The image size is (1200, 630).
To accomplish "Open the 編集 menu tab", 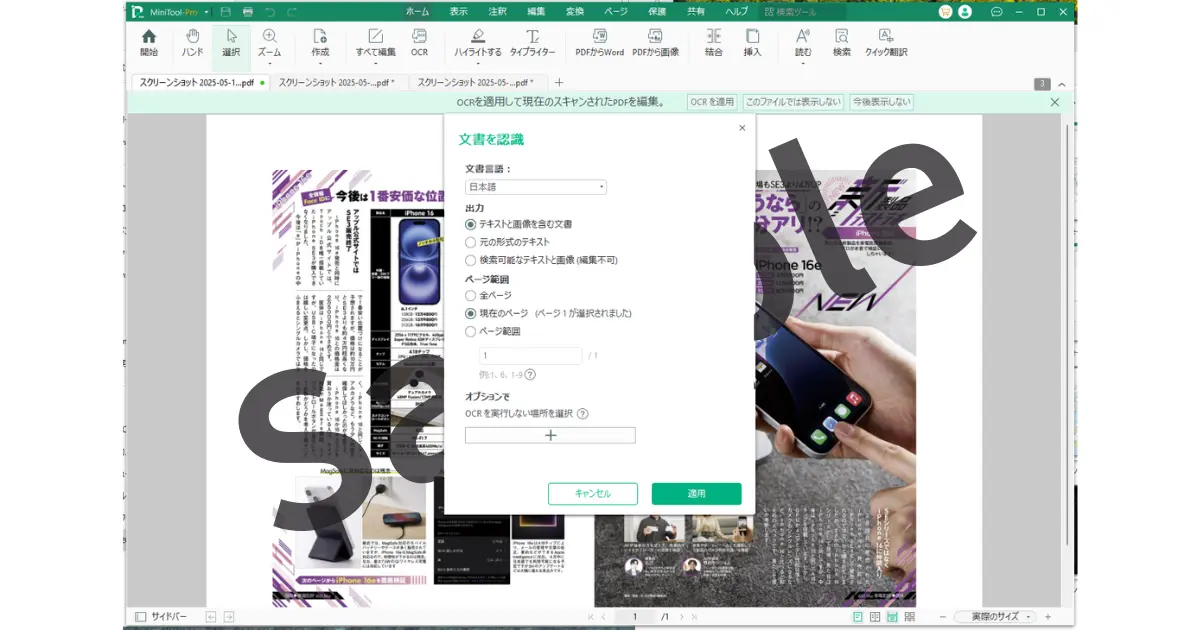I will coord(536,12).
